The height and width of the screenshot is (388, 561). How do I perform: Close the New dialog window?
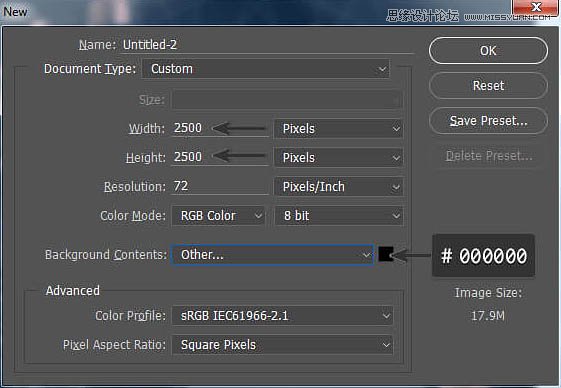[x=536, y=8]
